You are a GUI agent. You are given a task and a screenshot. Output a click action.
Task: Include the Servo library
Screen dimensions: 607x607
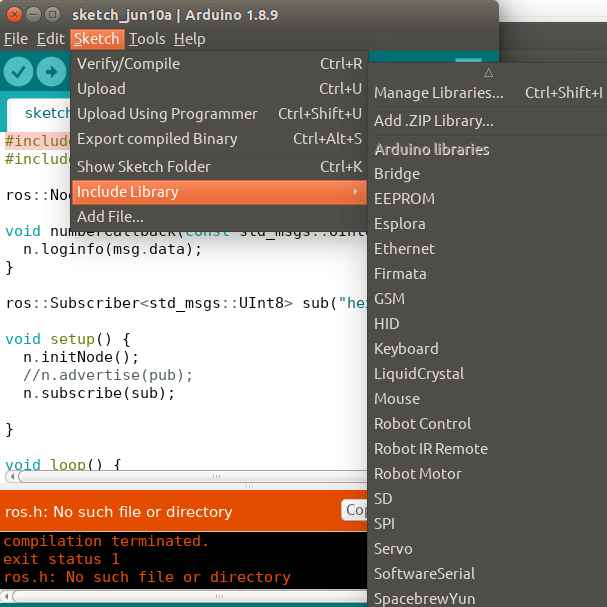[x=488, y=549]
